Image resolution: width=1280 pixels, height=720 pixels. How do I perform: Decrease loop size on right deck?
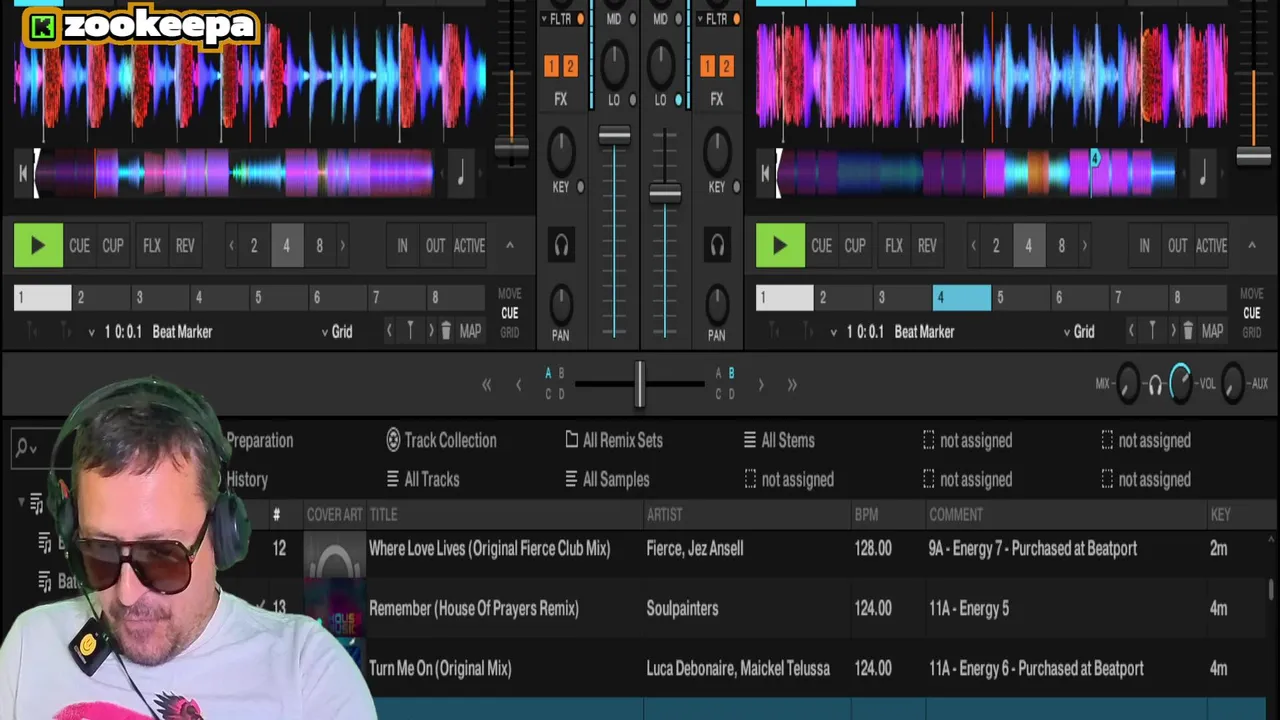[973, 246]
